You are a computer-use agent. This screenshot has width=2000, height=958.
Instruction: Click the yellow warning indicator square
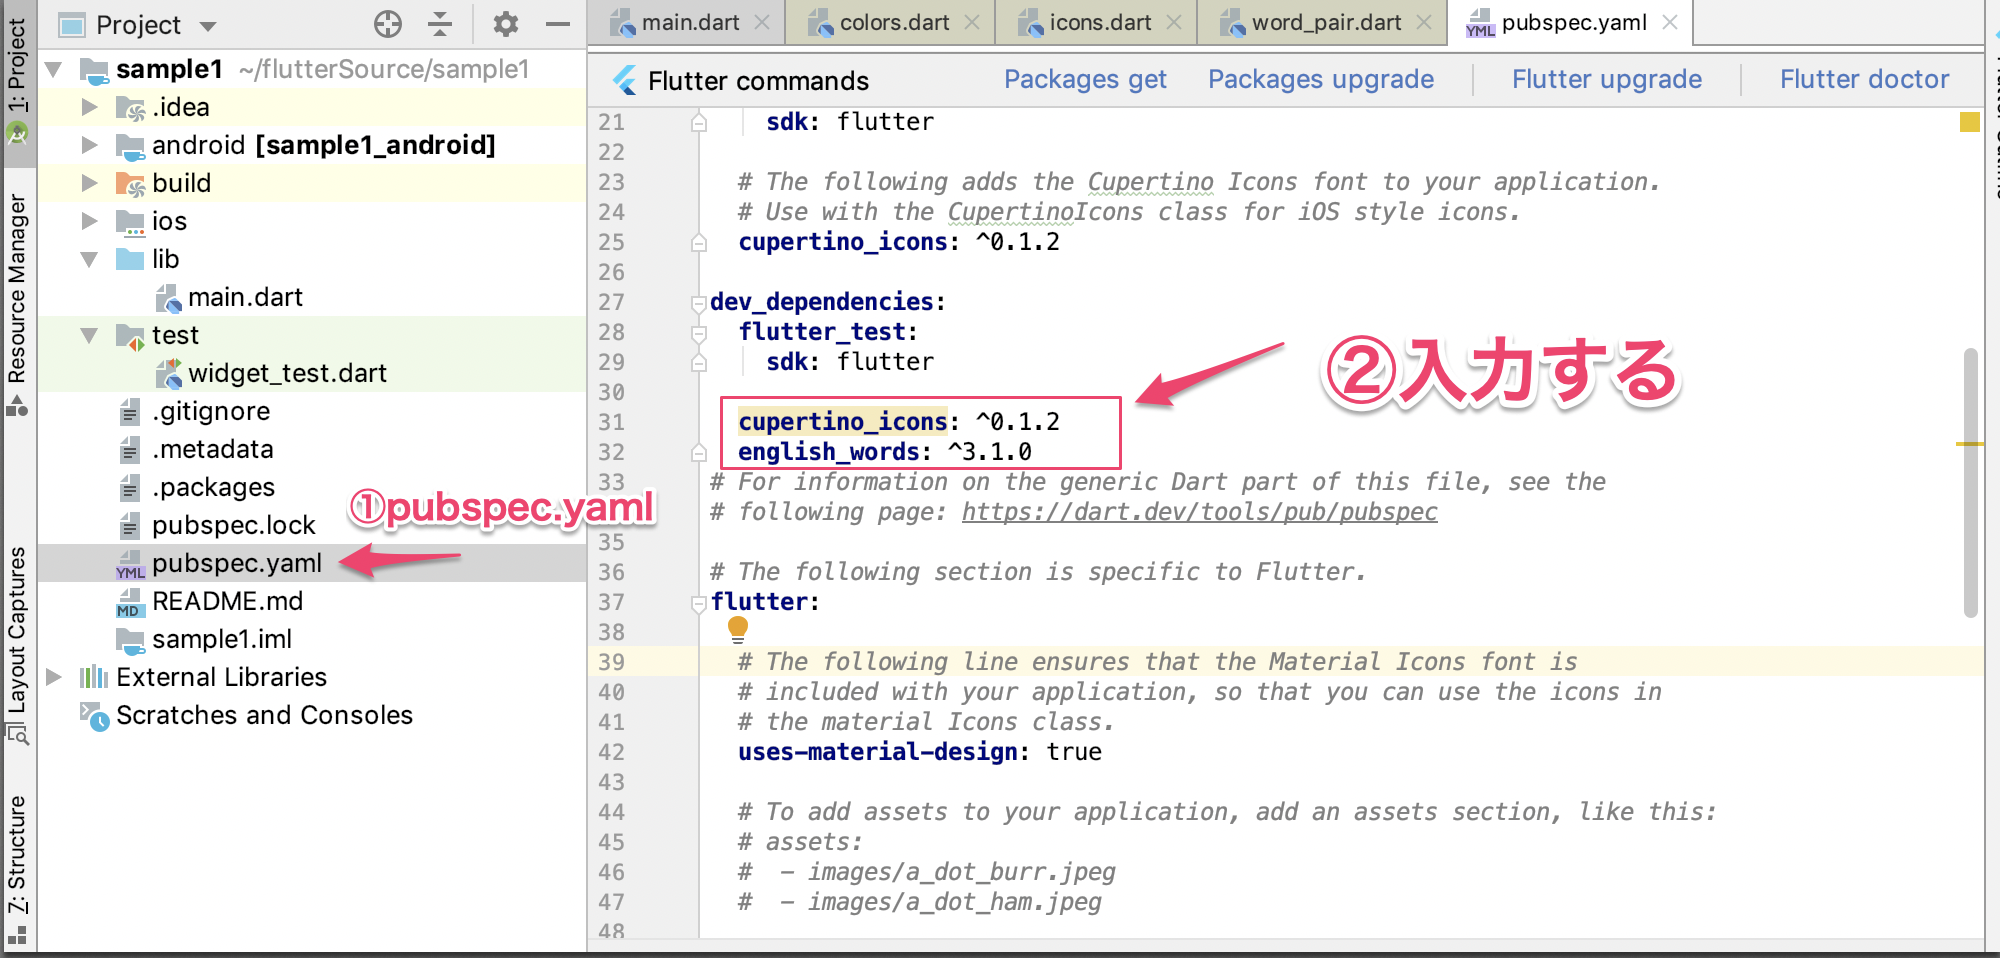click(1969, 122)
